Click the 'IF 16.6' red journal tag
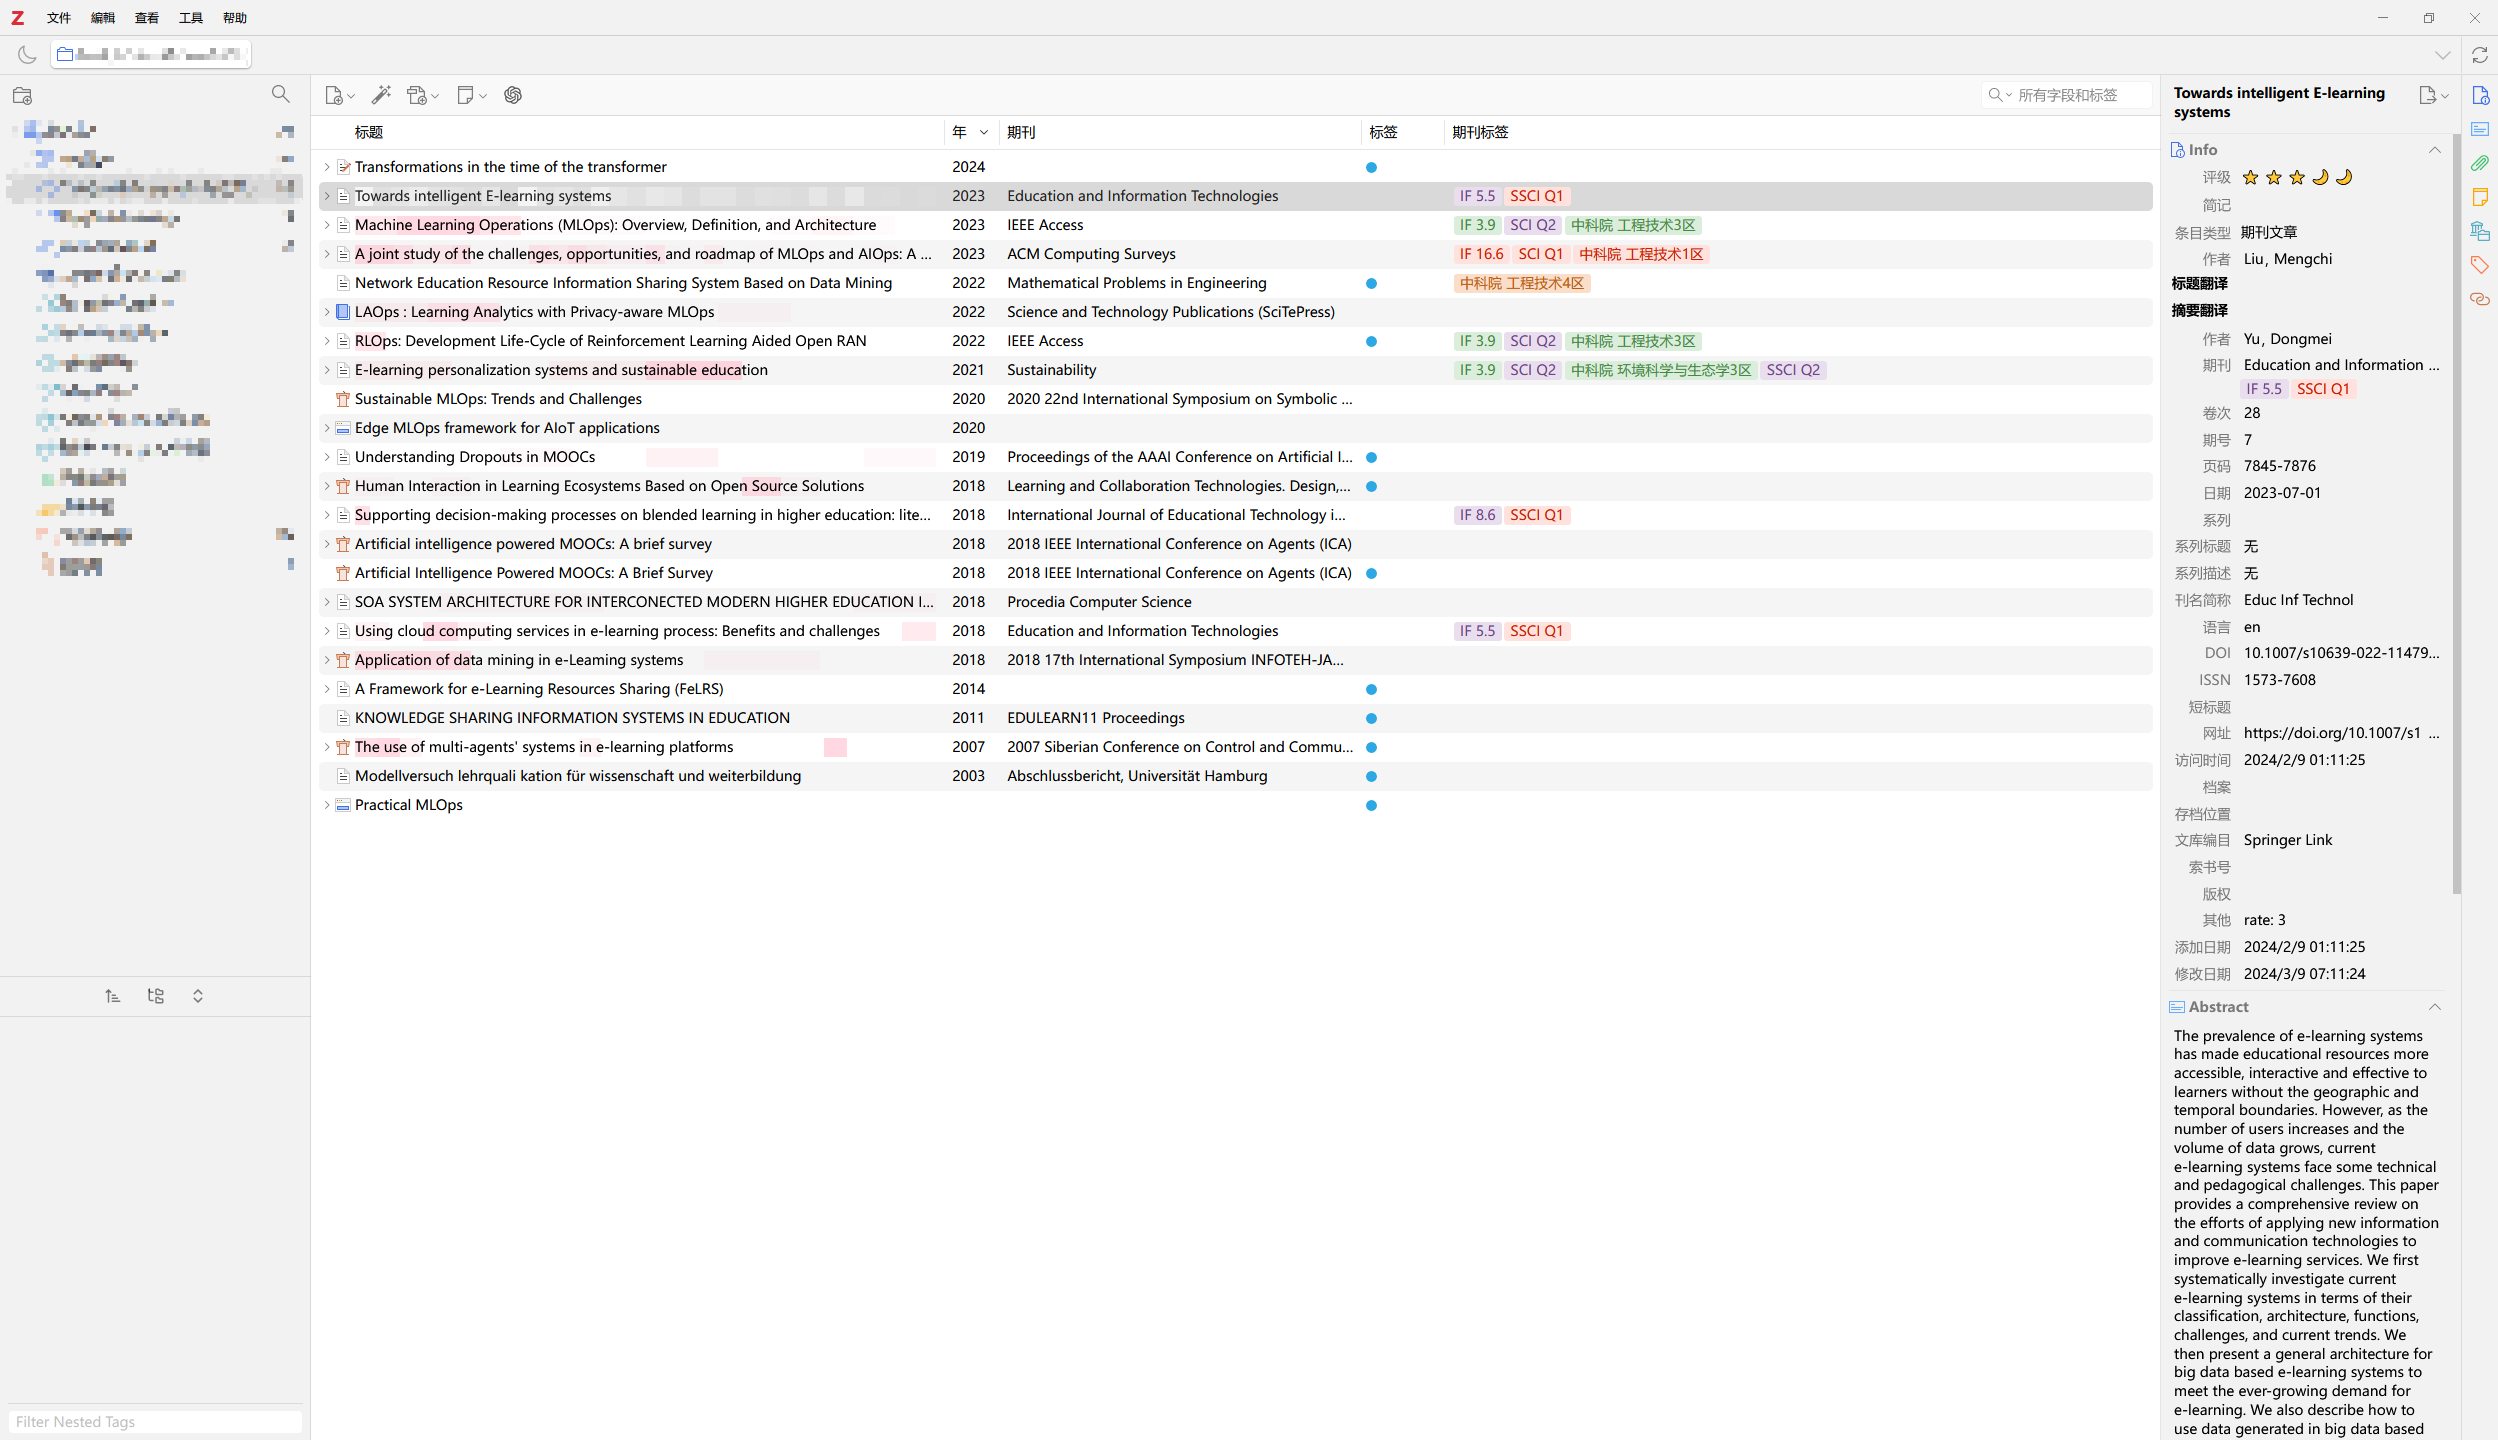This screenshot has height=1440, width=2498. pyautogui.click(x=1481, y=254)
